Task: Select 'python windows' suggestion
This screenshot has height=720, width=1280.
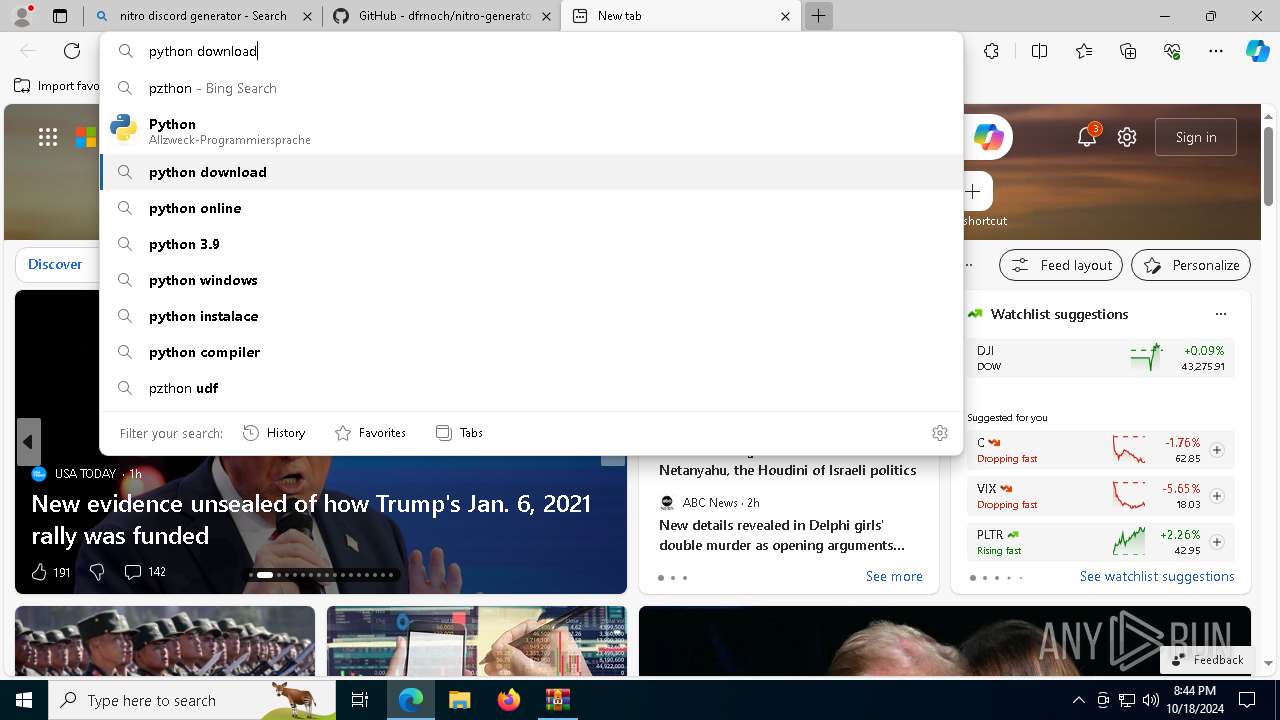Action: pos(531,280)
